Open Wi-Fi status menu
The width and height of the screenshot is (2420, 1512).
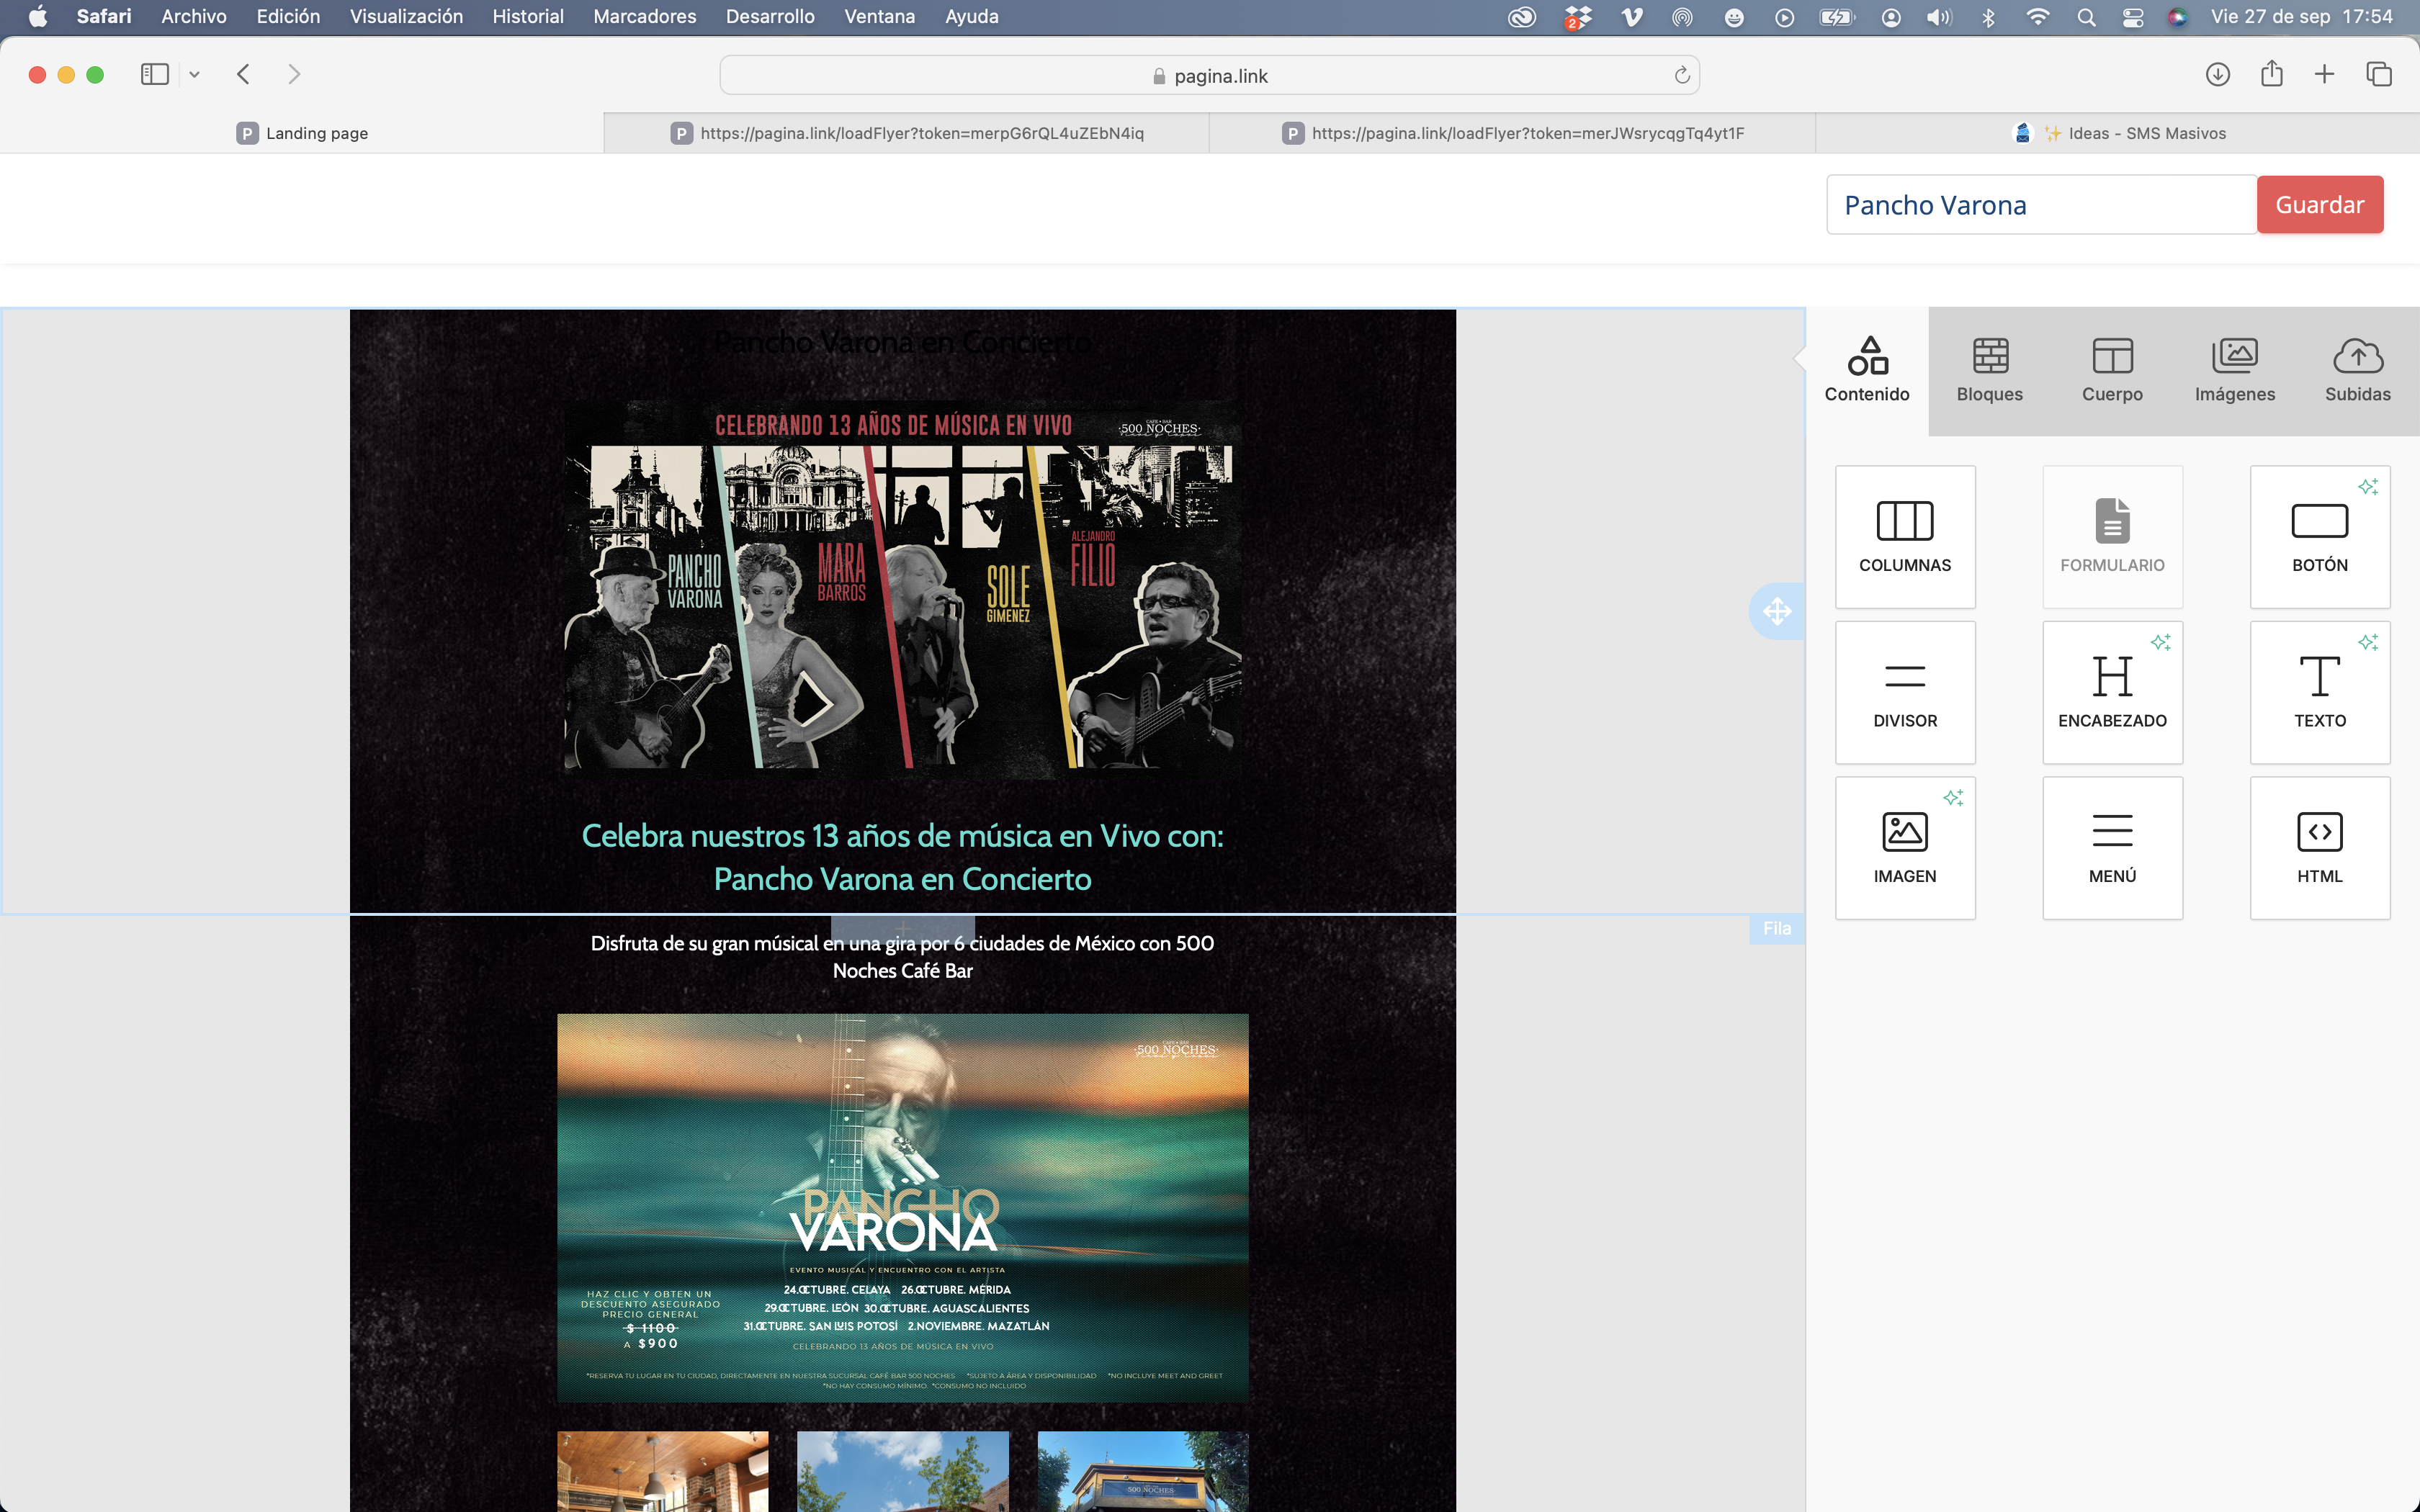click(2037, 17)
